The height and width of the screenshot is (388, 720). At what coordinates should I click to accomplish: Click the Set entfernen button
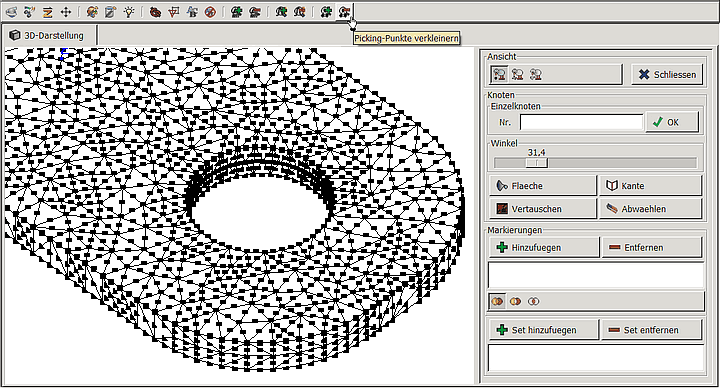pos(652,330)
